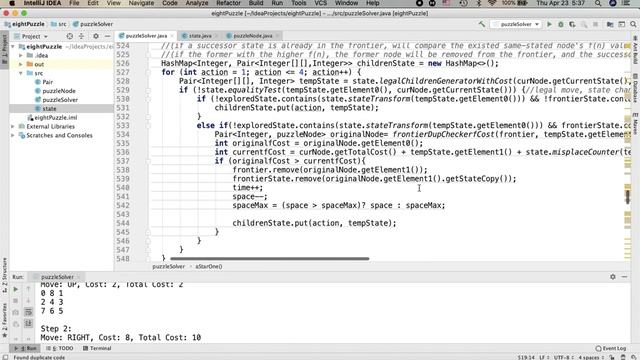Viewport: 640px width, 360px height.
Task: Open the Structure side tool window
Action: point(4,274)
